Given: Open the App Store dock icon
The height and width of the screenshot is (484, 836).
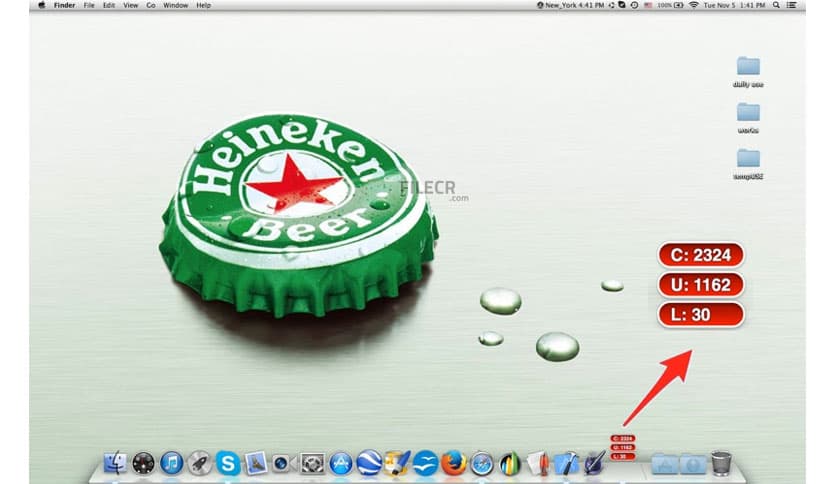Looking at the screenshot, I should 341,463.
